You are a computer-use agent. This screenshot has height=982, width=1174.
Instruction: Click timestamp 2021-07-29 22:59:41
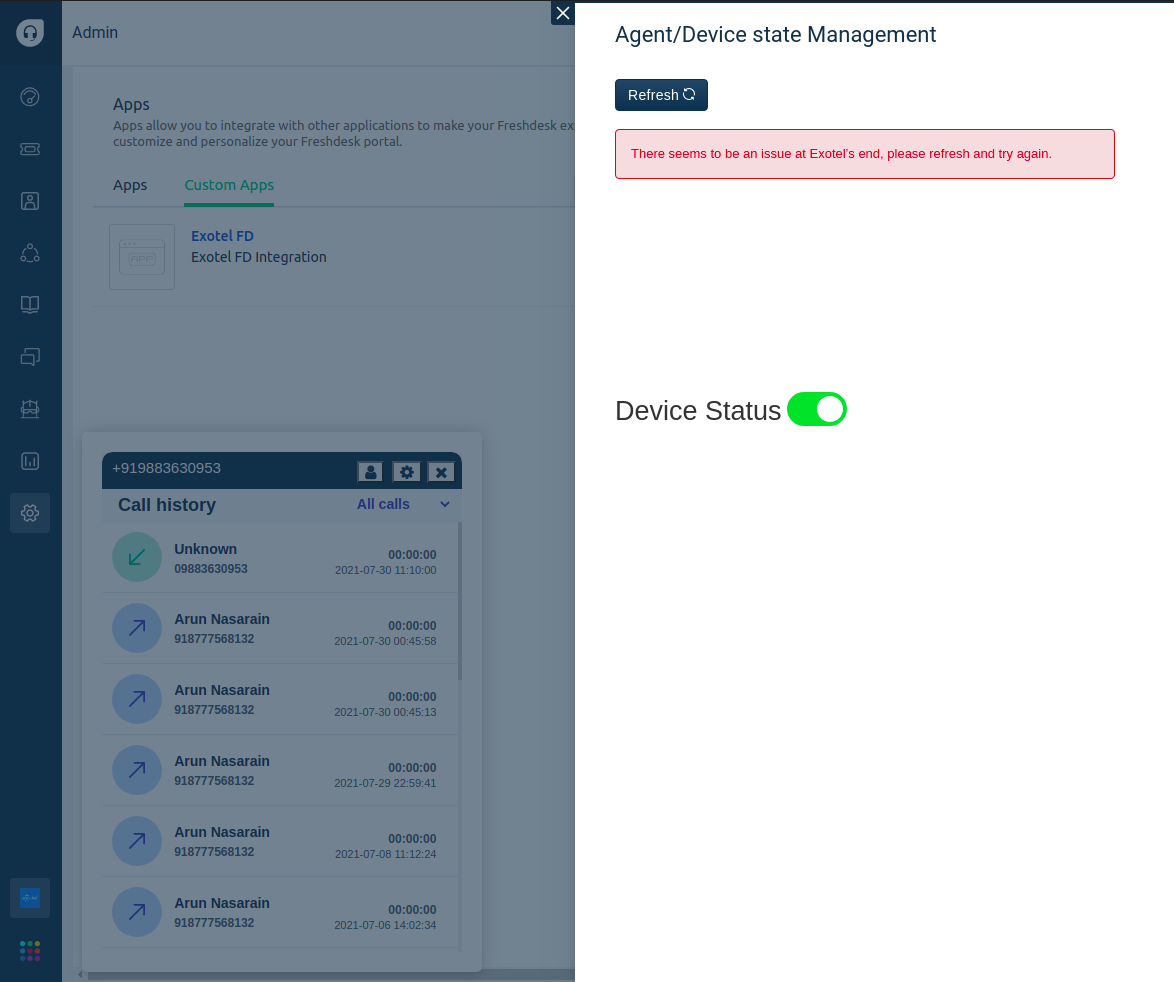[x=386, y=784]
